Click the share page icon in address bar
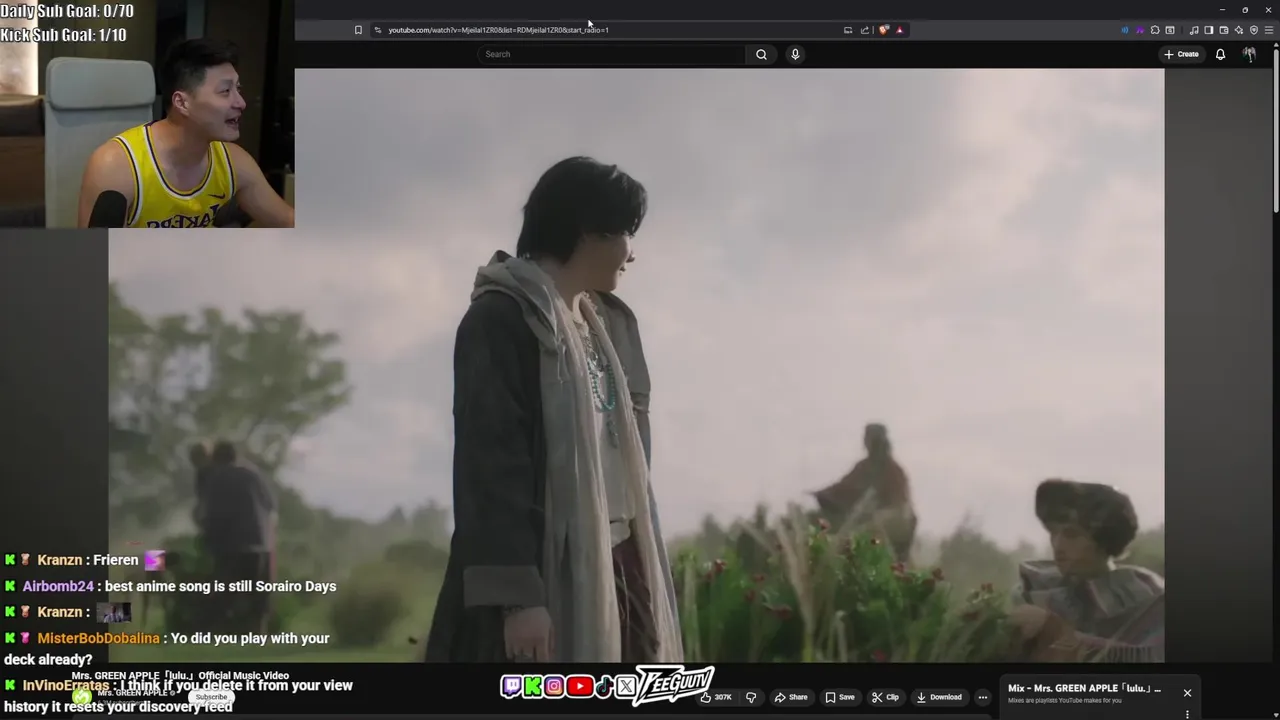The width and height of the screenshot is (1280, 720). 865,30
